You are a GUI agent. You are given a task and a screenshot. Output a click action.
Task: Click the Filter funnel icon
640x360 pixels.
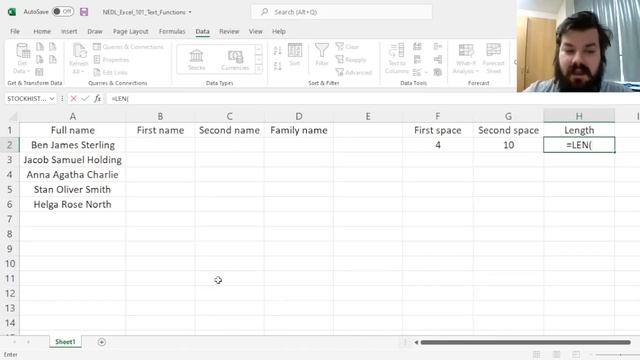(322, 55)
